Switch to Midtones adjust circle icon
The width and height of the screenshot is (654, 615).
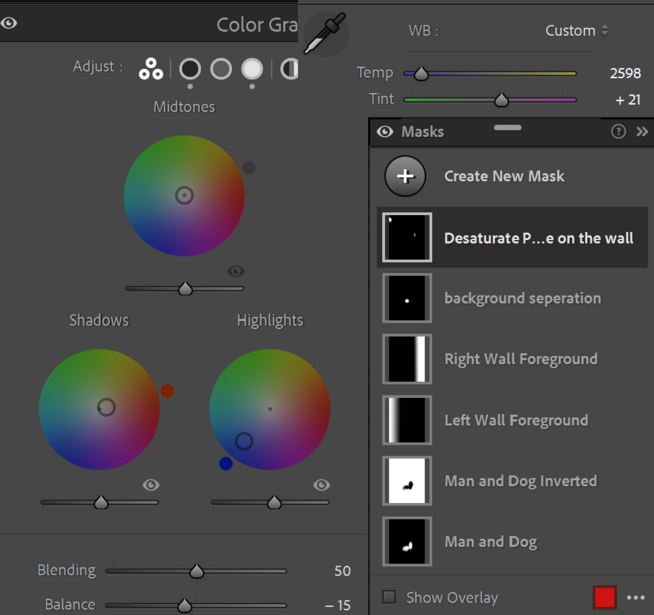pyautogui.click(x=221, y=69)
